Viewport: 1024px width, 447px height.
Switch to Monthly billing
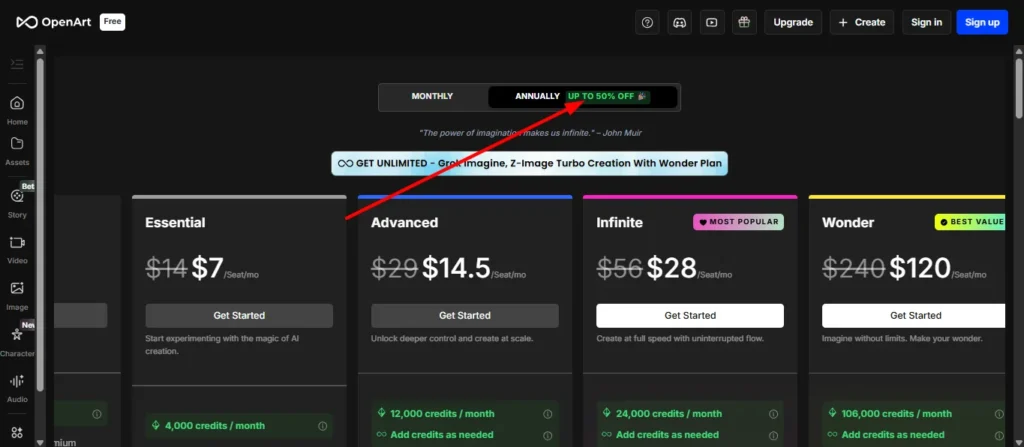coord(432,96)
